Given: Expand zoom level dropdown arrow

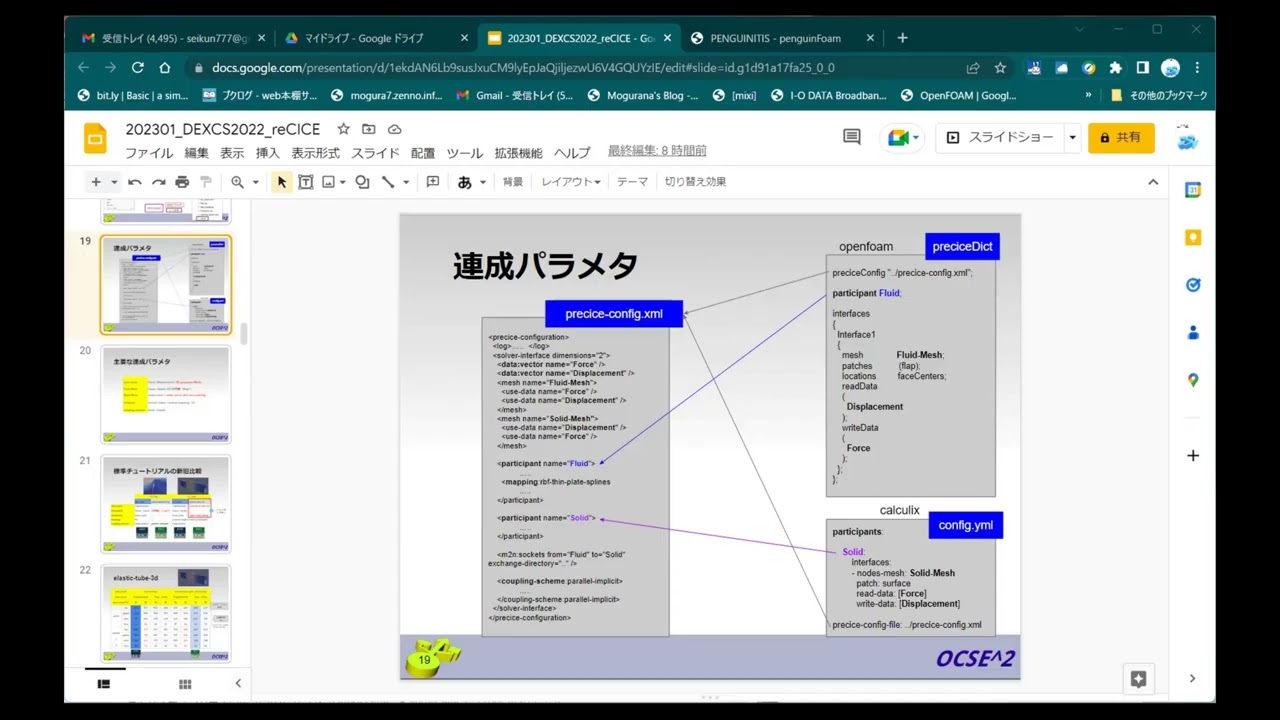Looking at the screenshot, I should [255, 182].
